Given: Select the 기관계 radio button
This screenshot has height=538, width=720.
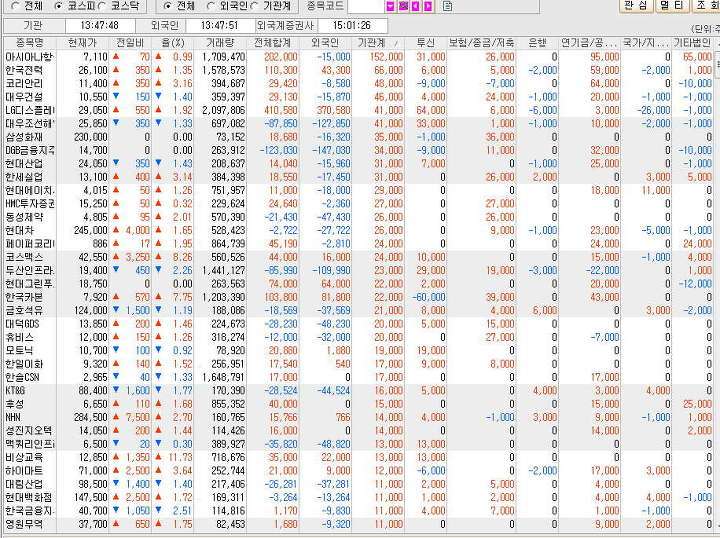Looking at the screenshot, I should pos(254,6).
